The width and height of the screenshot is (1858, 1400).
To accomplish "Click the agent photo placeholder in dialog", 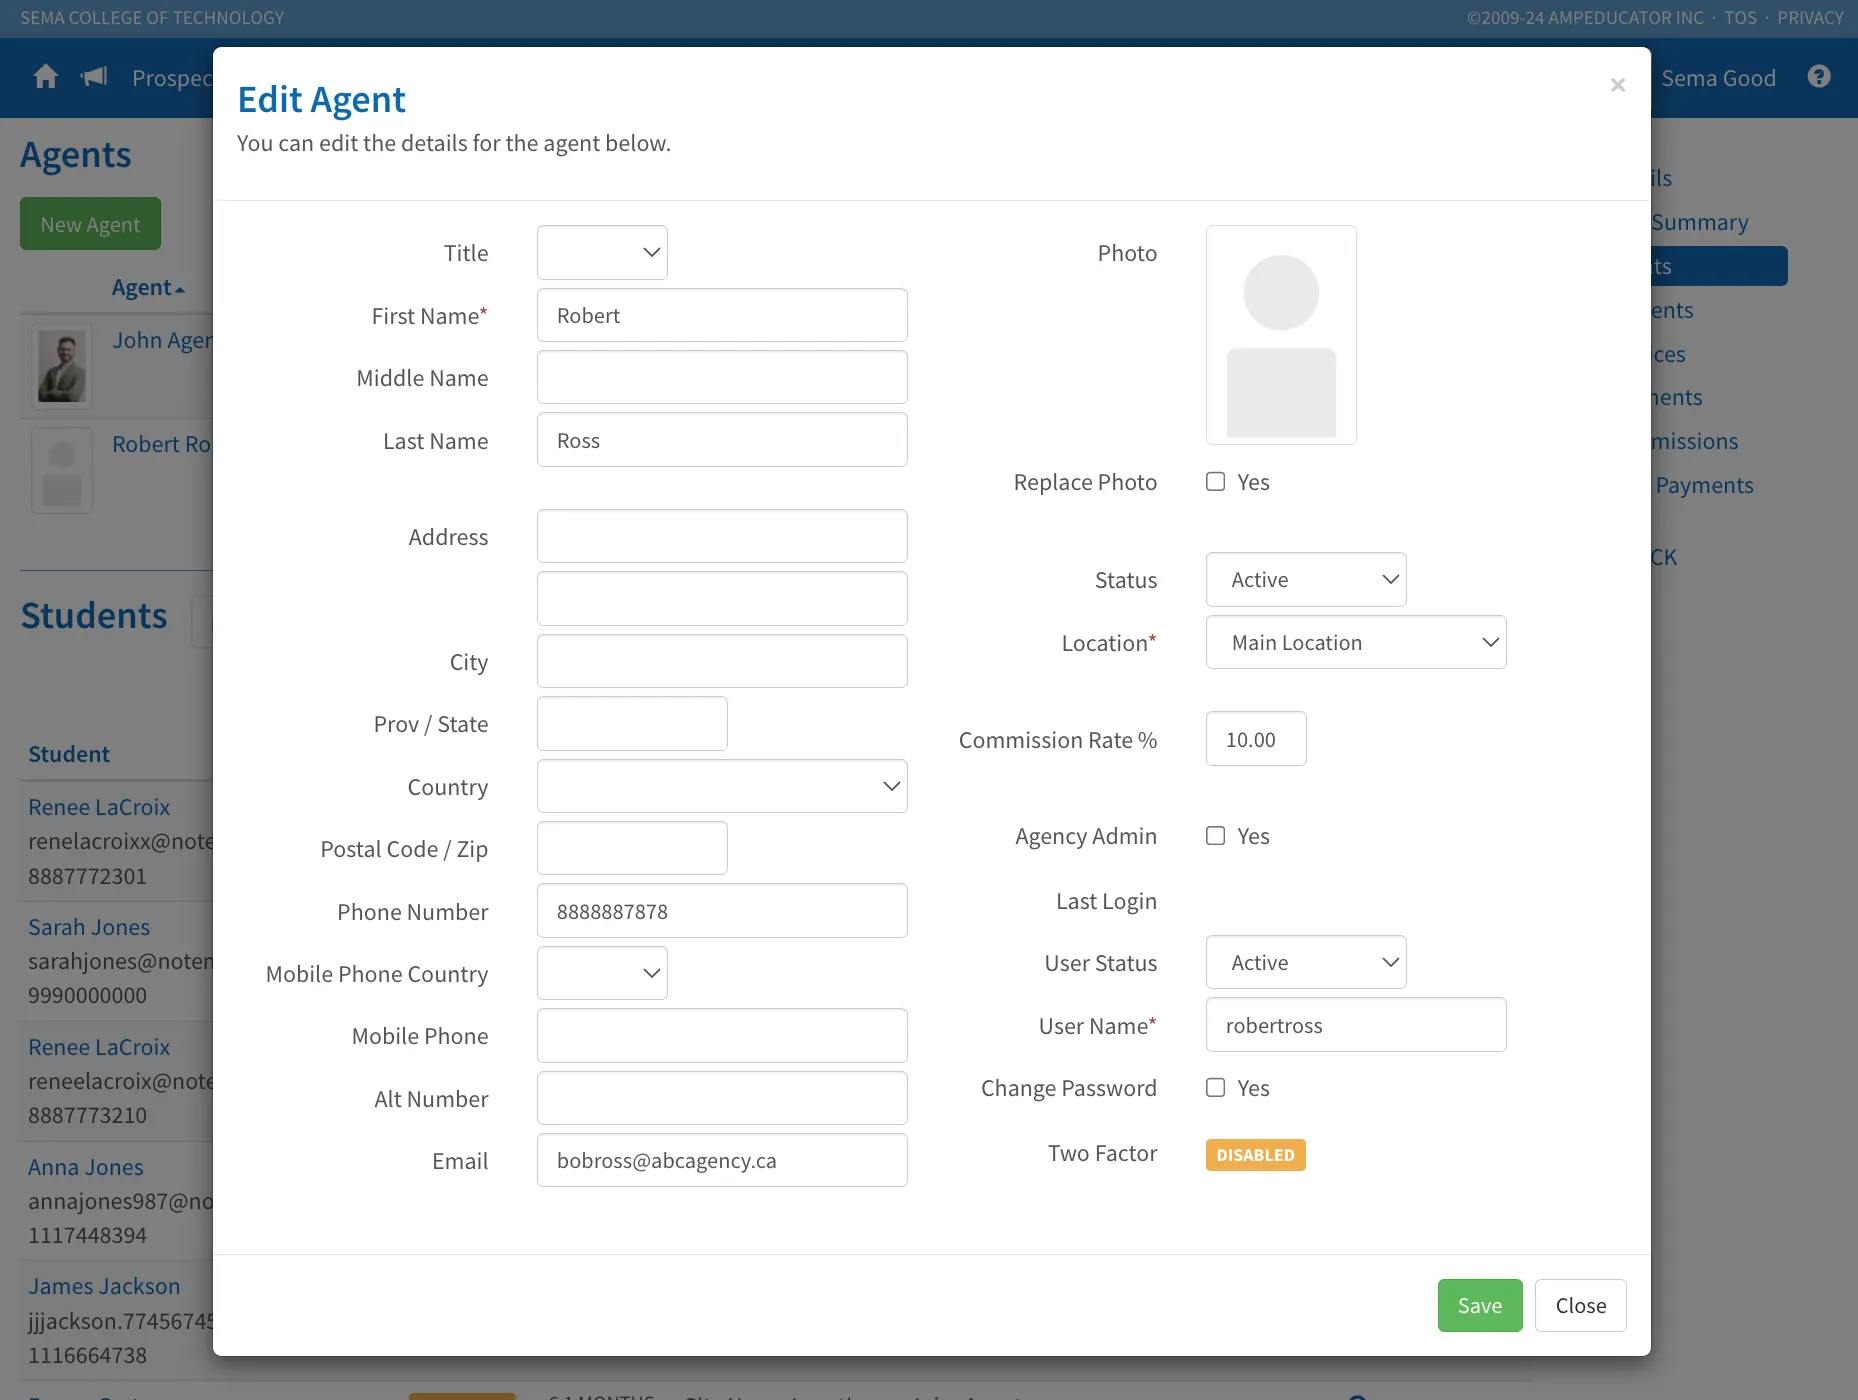I will pos(1281,335).
